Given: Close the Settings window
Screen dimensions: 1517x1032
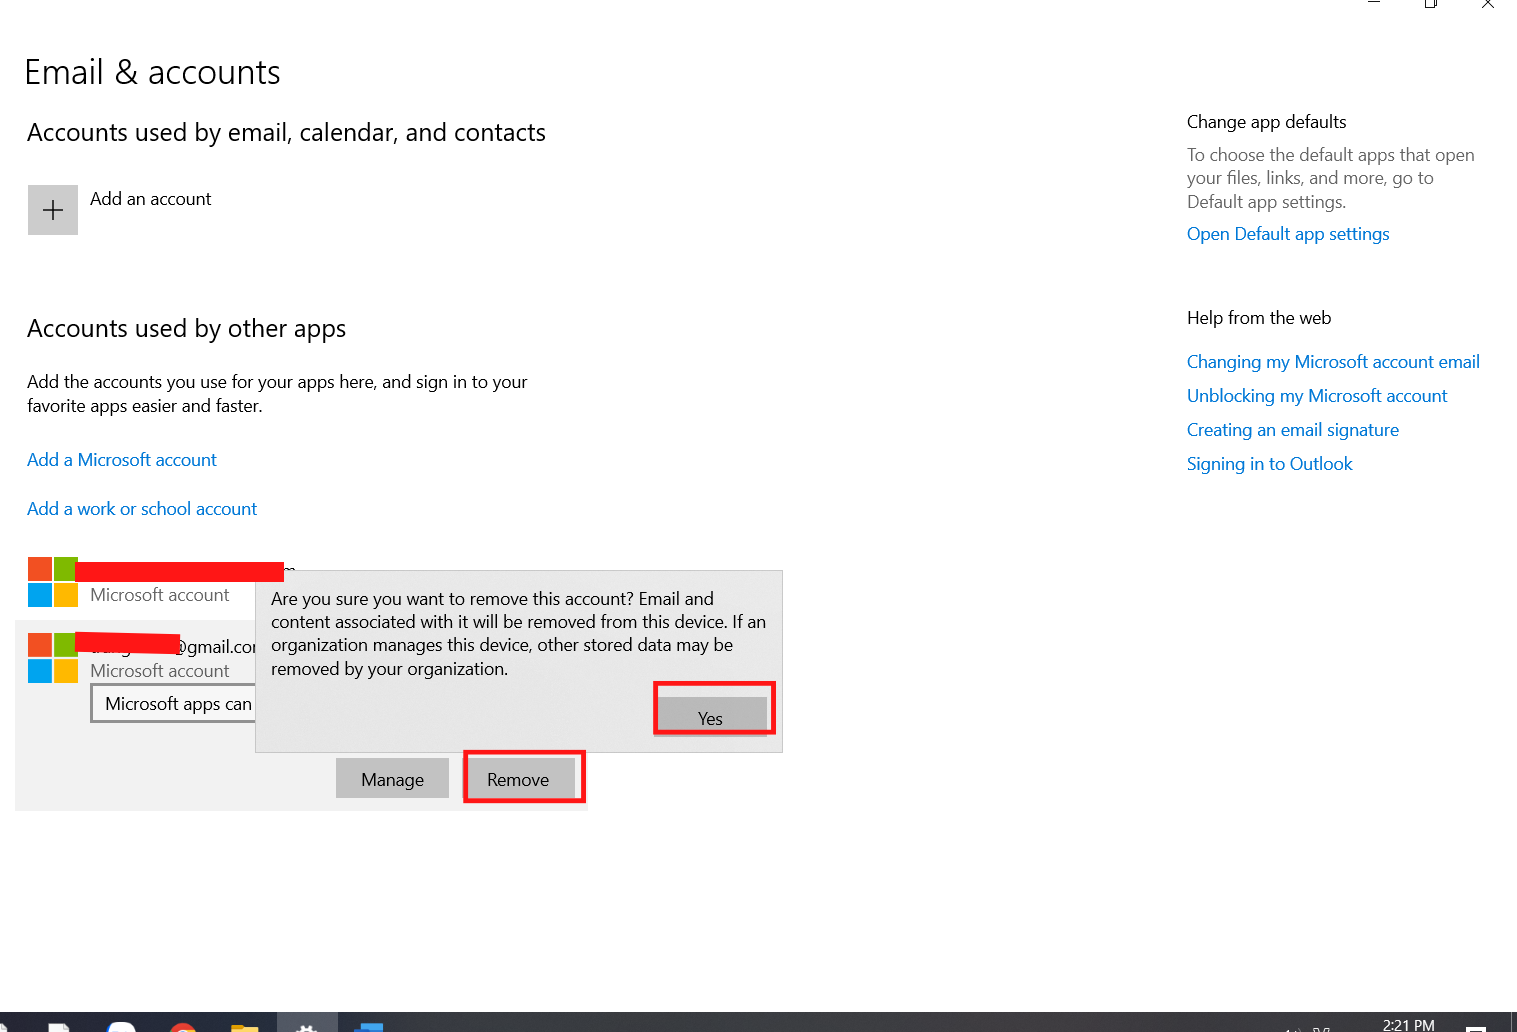Looking at the screenshot, I should 1488,4.
